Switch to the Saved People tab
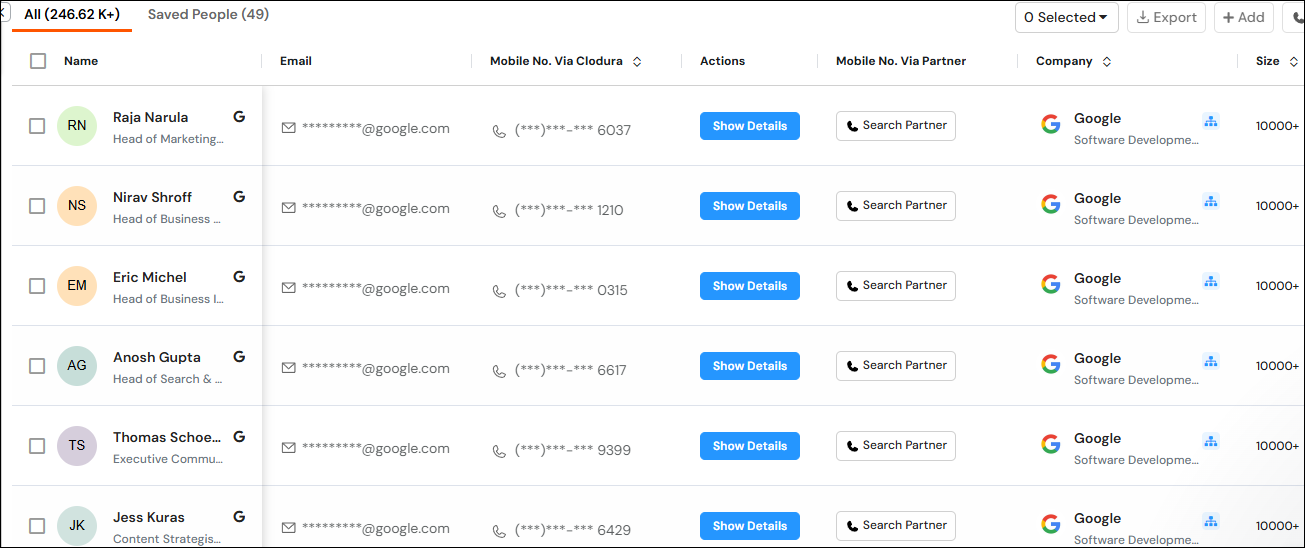The width and height of the screenshot is (1305, 548). click(x=208, y=15)
